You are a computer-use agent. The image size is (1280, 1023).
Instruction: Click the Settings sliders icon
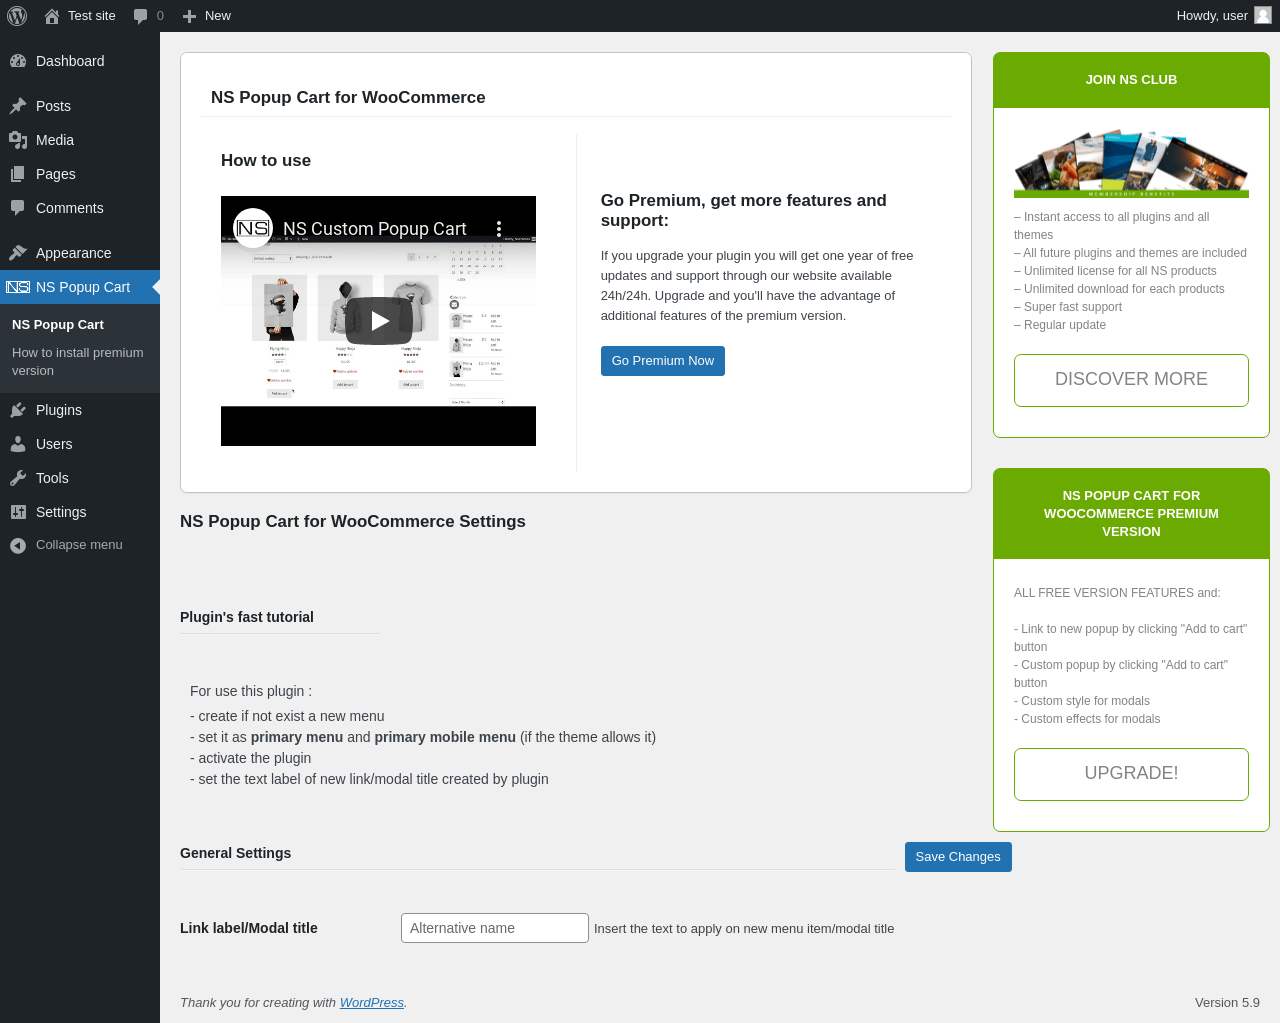tap(18, 512)
